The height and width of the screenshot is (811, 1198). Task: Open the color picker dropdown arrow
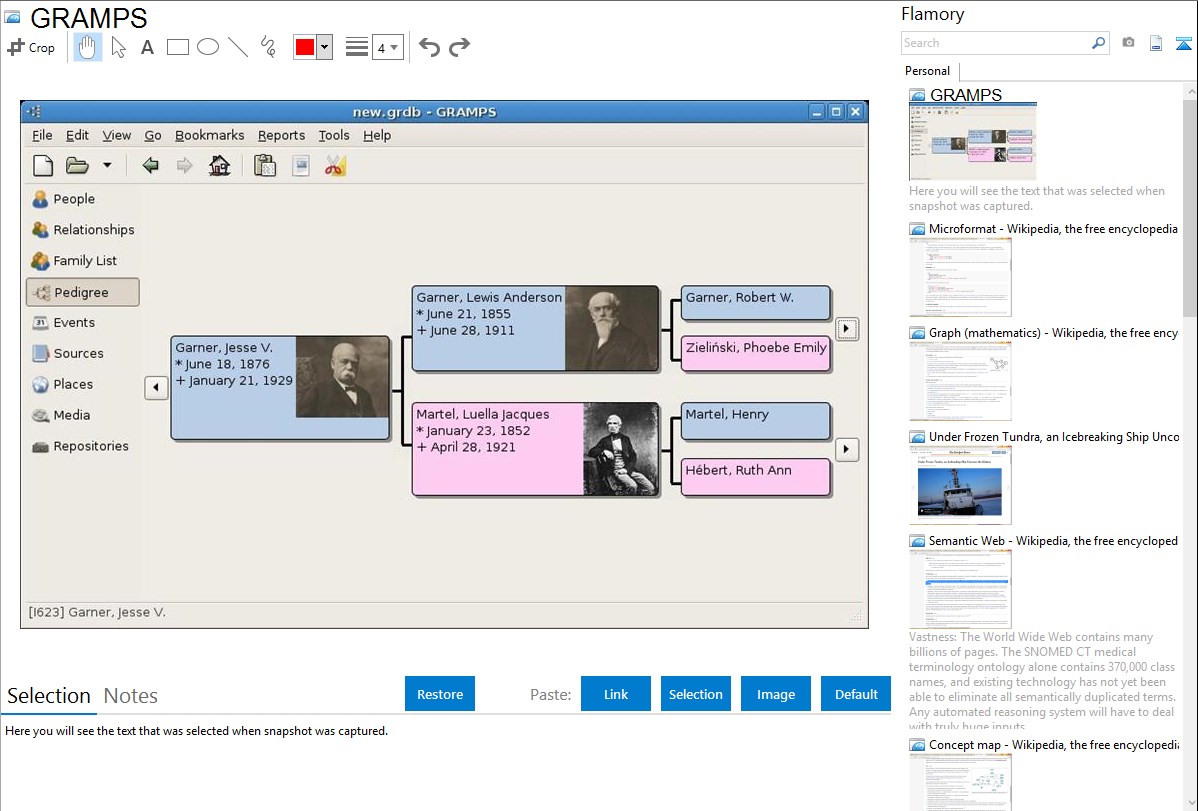[x=324, y=47]
